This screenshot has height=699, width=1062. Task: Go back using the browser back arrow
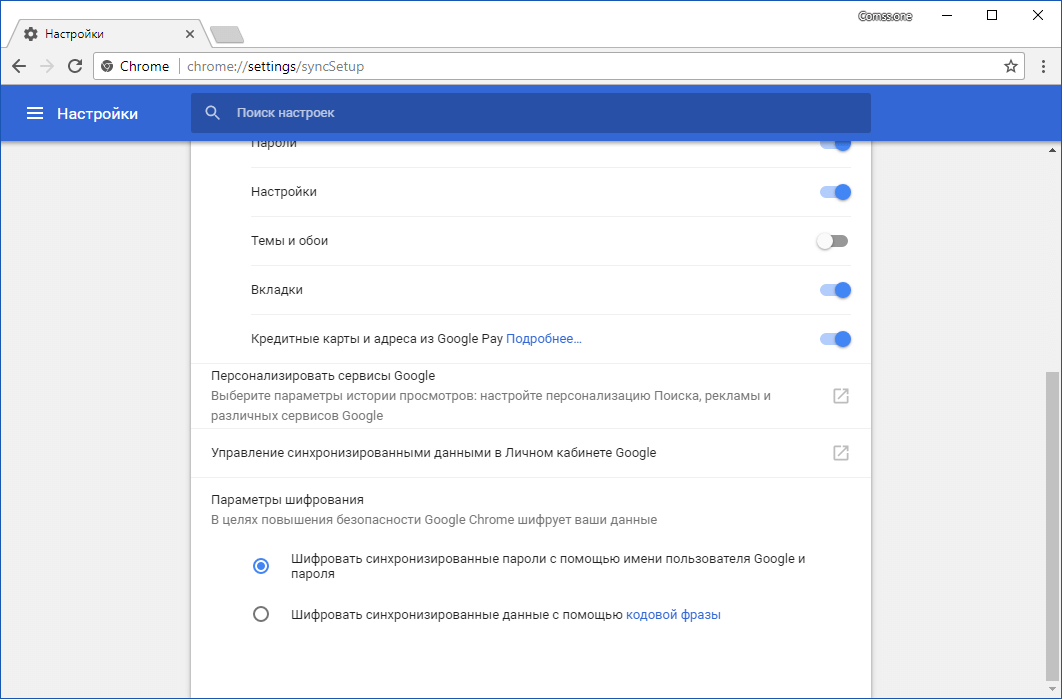19,66
